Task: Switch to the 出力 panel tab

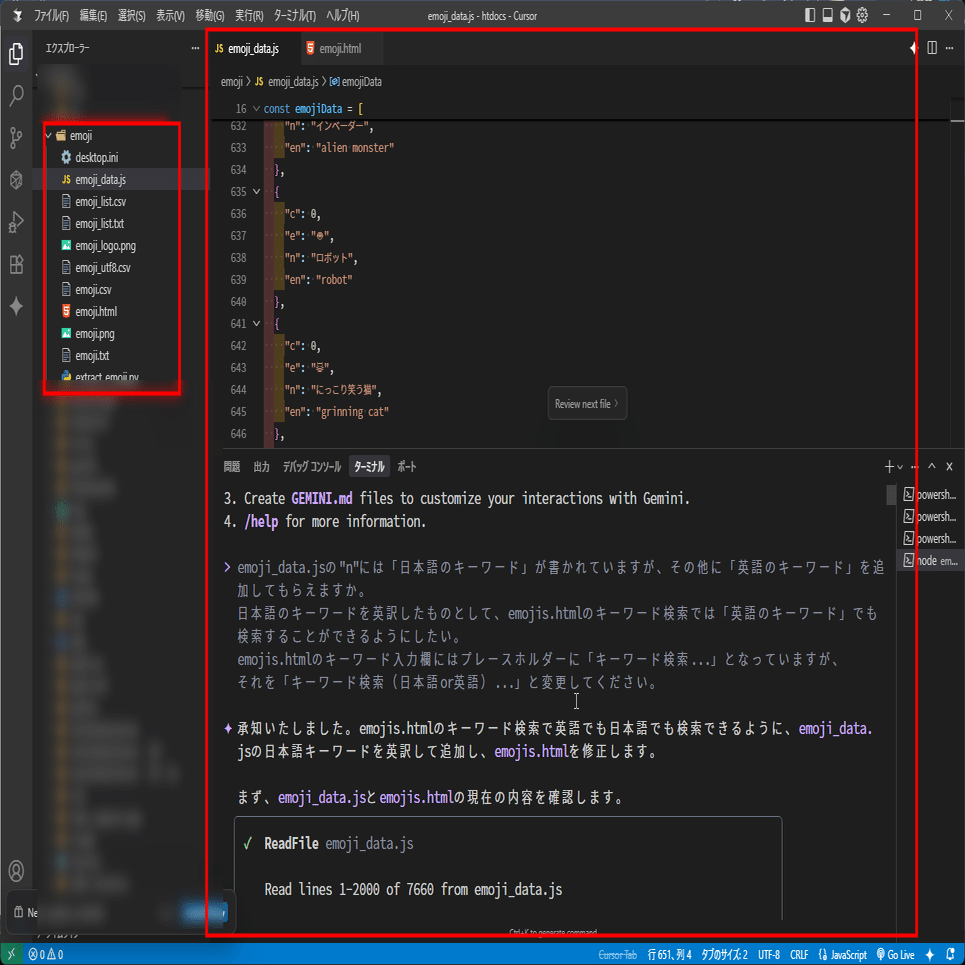Action: pos(262,466)
